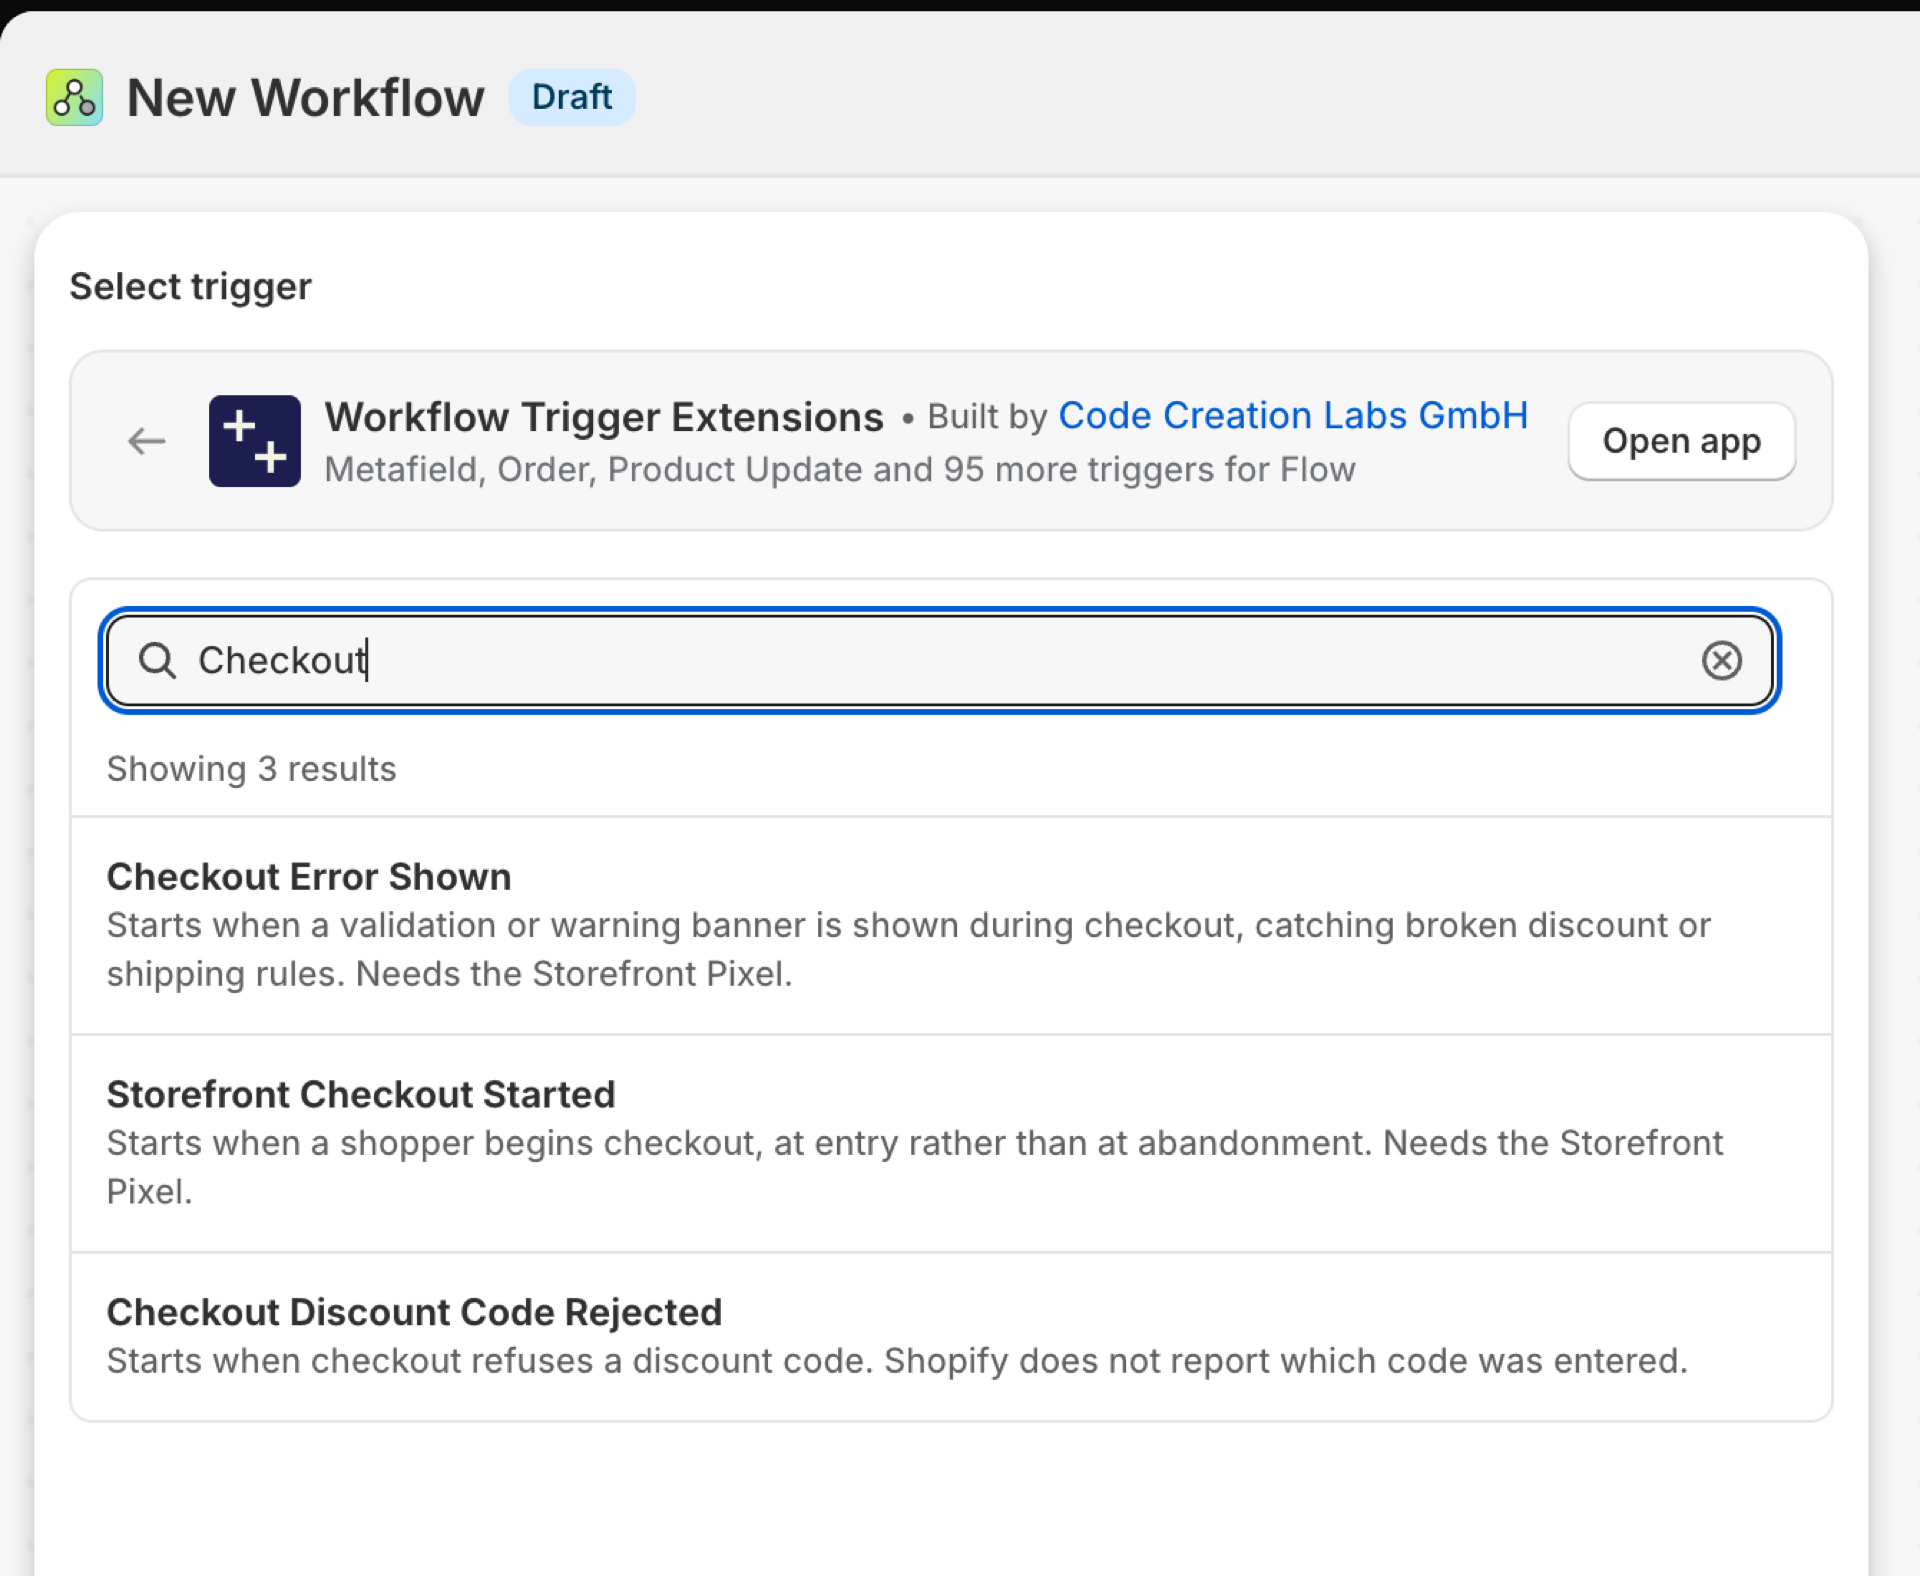
Task: Click the Workflow Trigger Extensions plus logo
Action: coord(255,441)
